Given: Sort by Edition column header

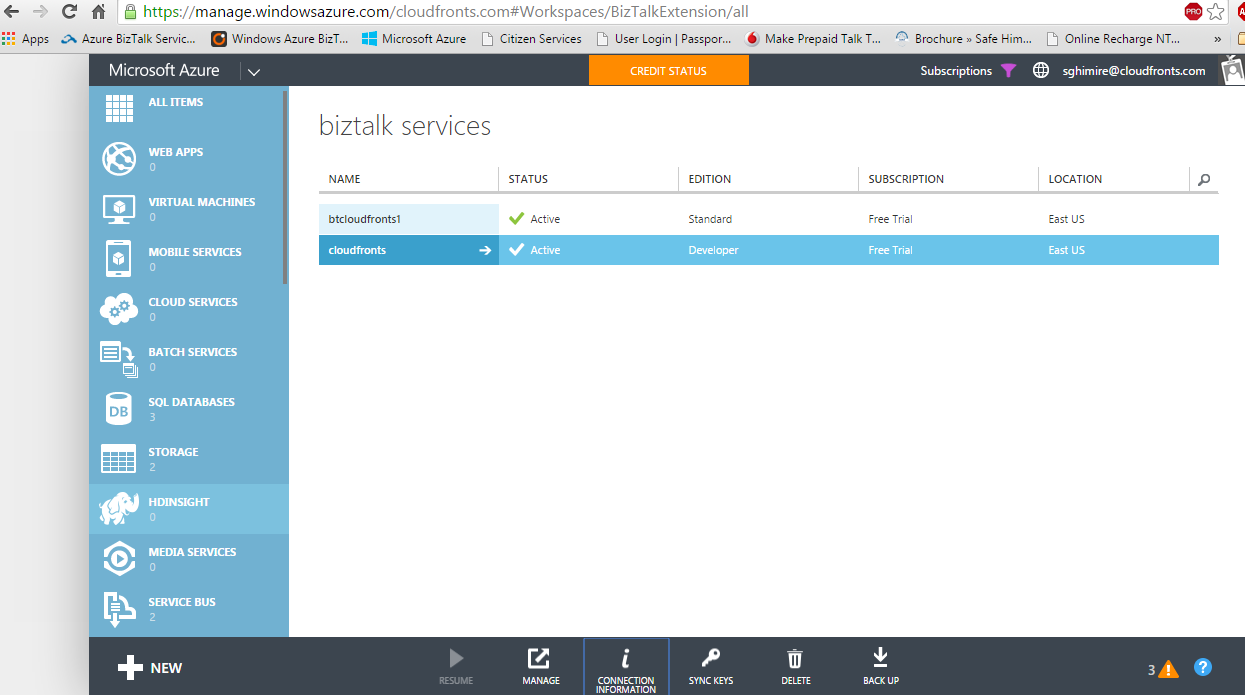Looking at the screenshot, I should click(710, 179).
